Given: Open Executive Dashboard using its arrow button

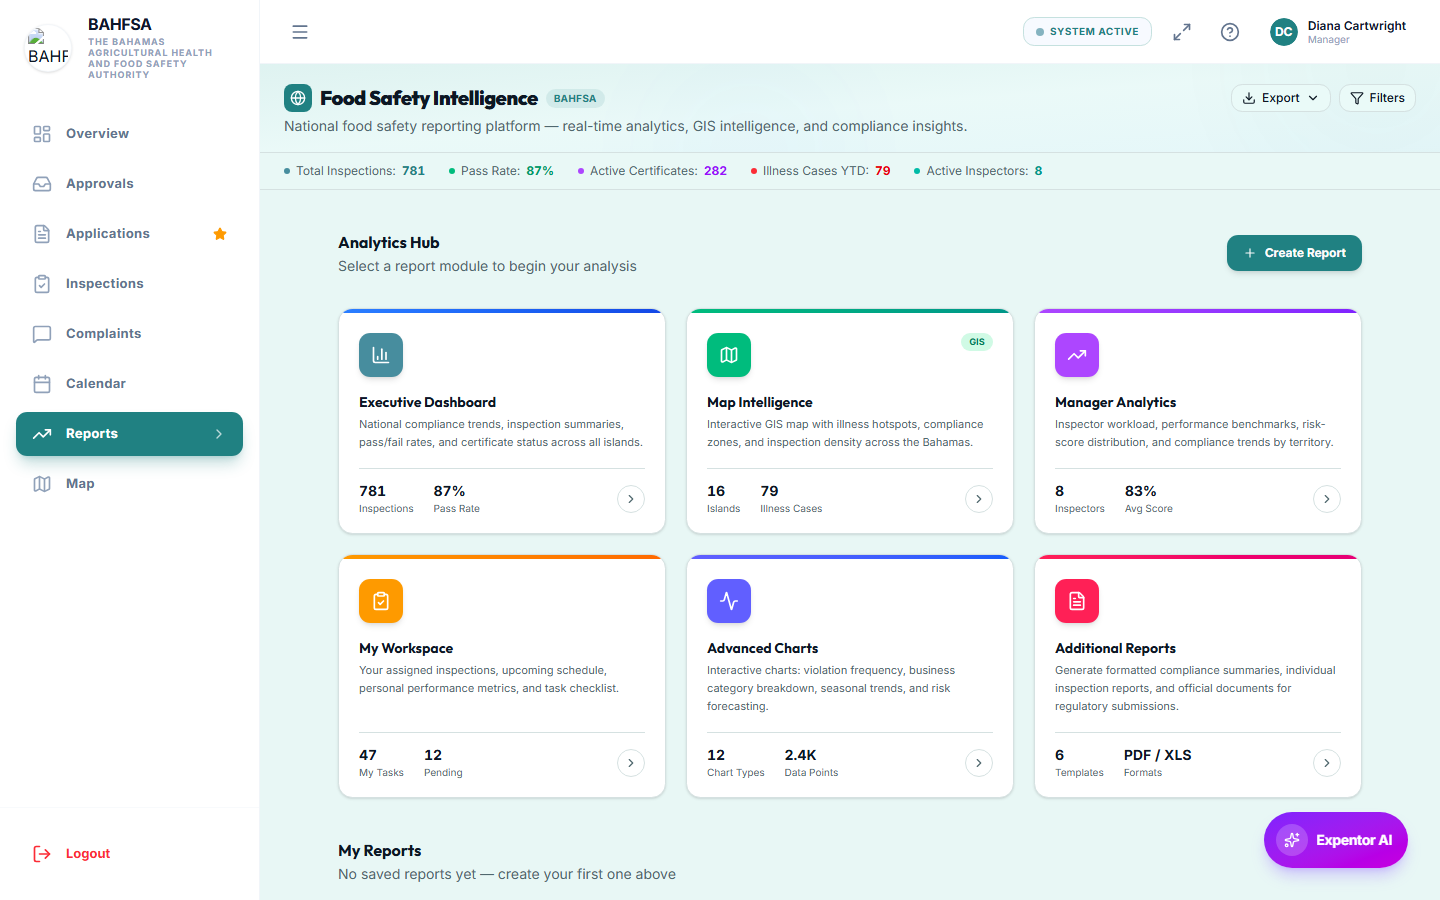Looking at the screenshot, I should click(631, 499).
